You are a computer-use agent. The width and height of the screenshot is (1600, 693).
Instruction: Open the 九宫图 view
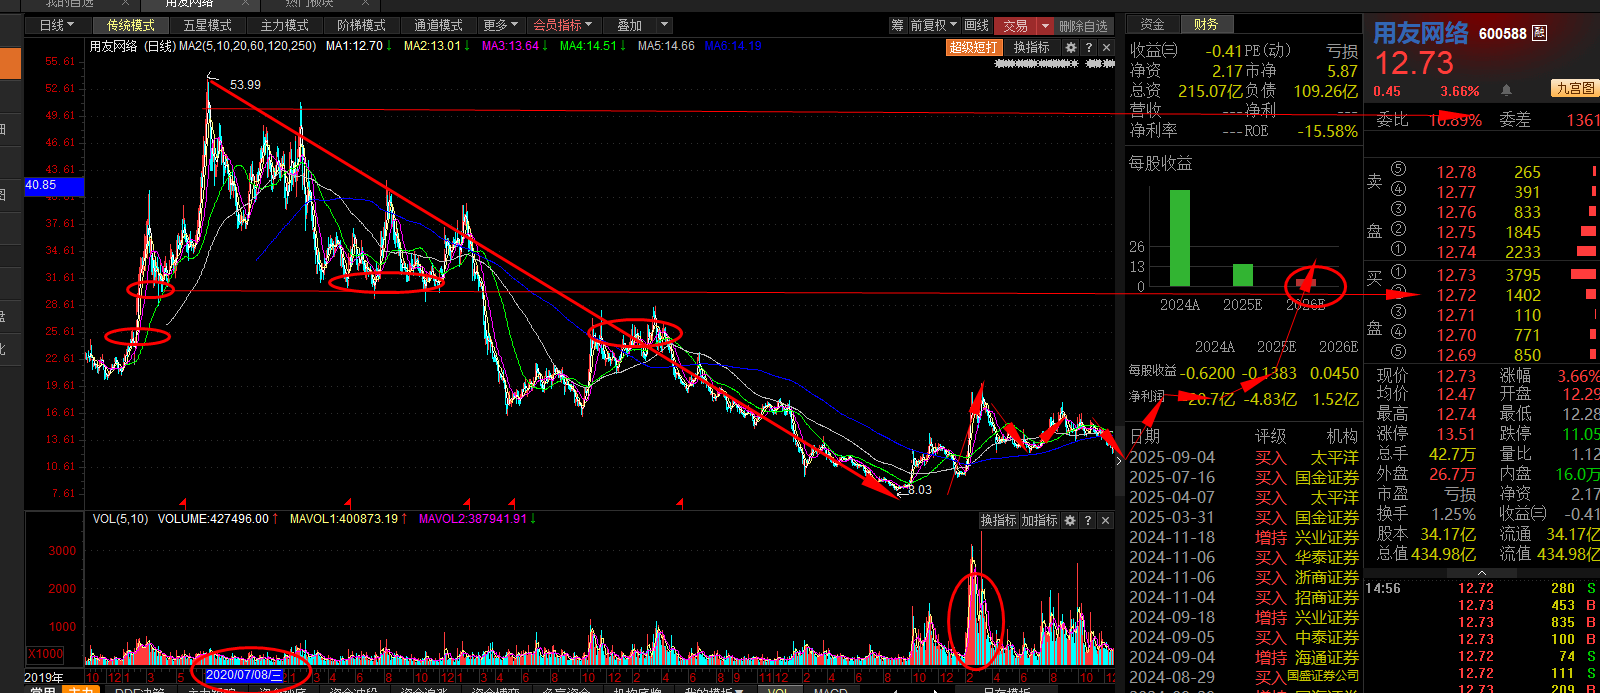tap(1574, 89)
